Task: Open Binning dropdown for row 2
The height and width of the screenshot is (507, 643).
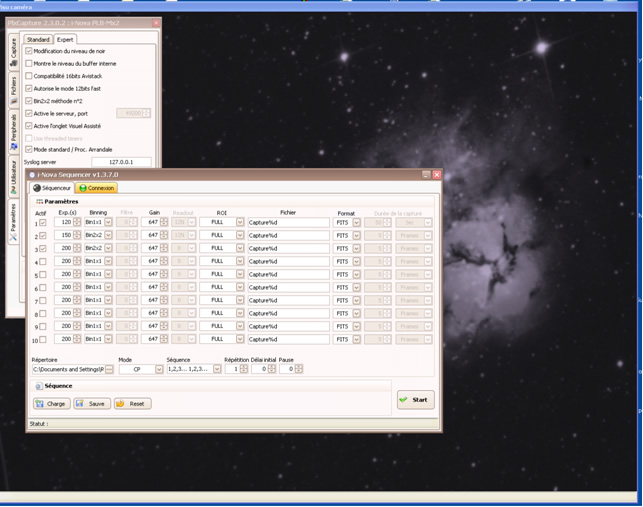Action: [108, 235]
